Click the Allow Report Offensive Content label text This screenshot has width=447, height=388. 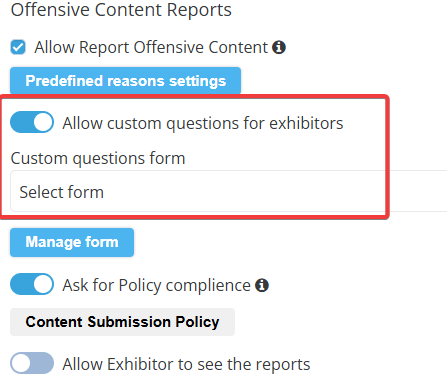151,47
